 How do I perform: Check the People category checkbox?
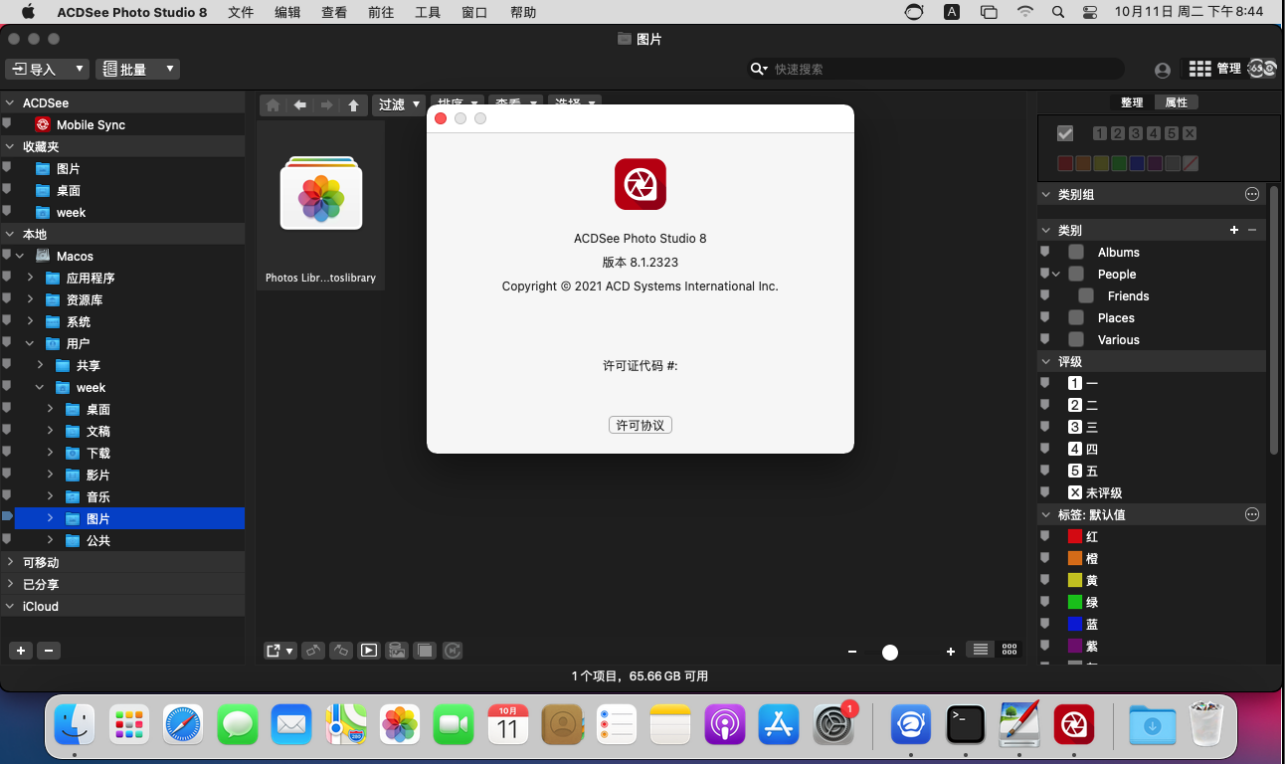tap(1076, 274)
